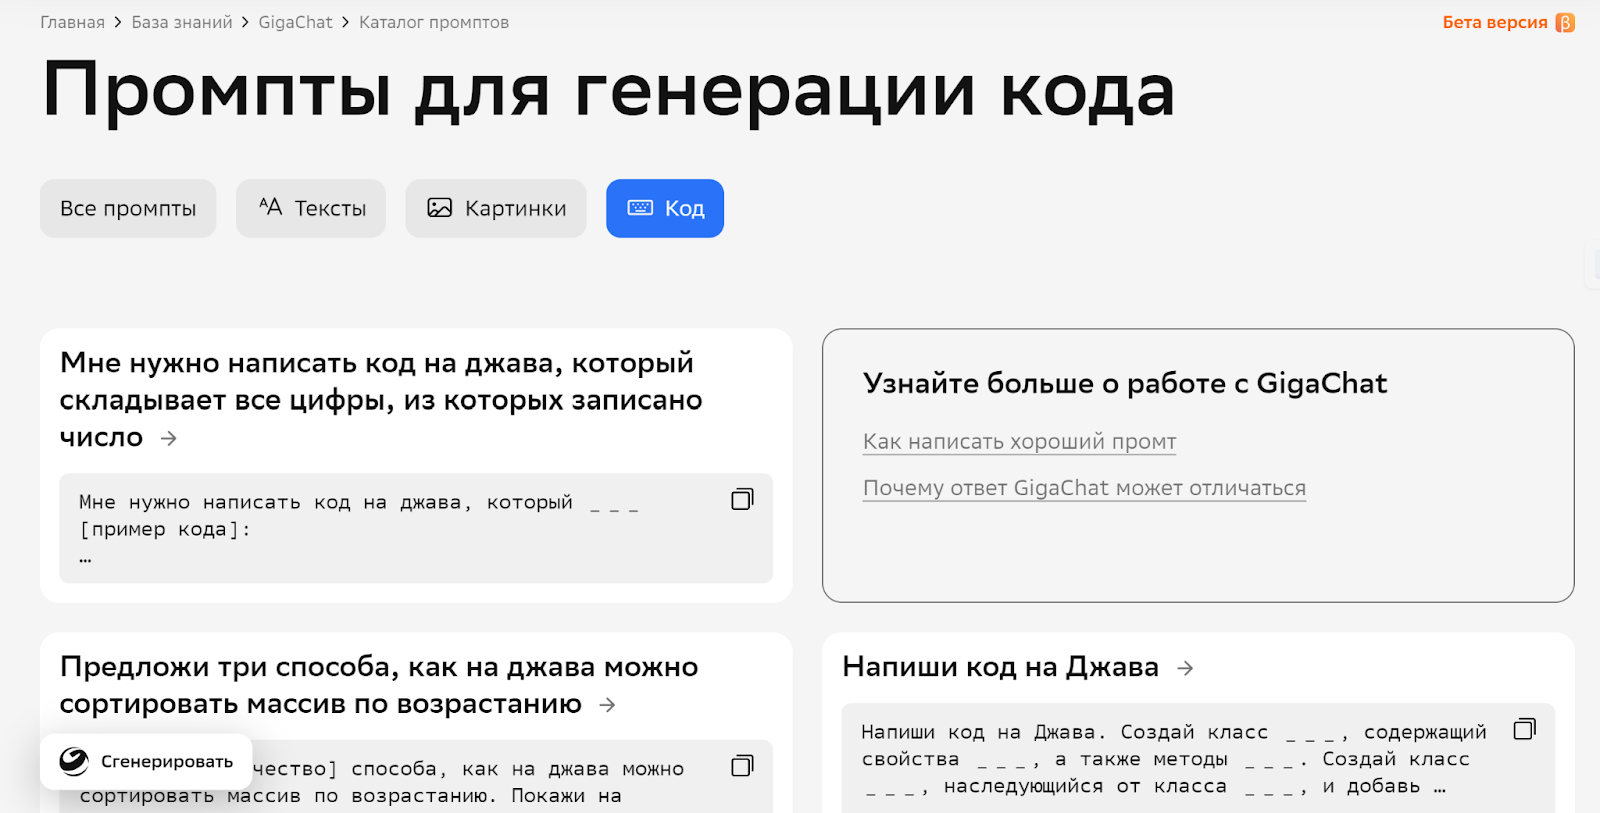The image size is (1600, 813).
Task: Switch to the 'Картинки' filter tab
Action: pyautogui.click(x=496, y=208)
